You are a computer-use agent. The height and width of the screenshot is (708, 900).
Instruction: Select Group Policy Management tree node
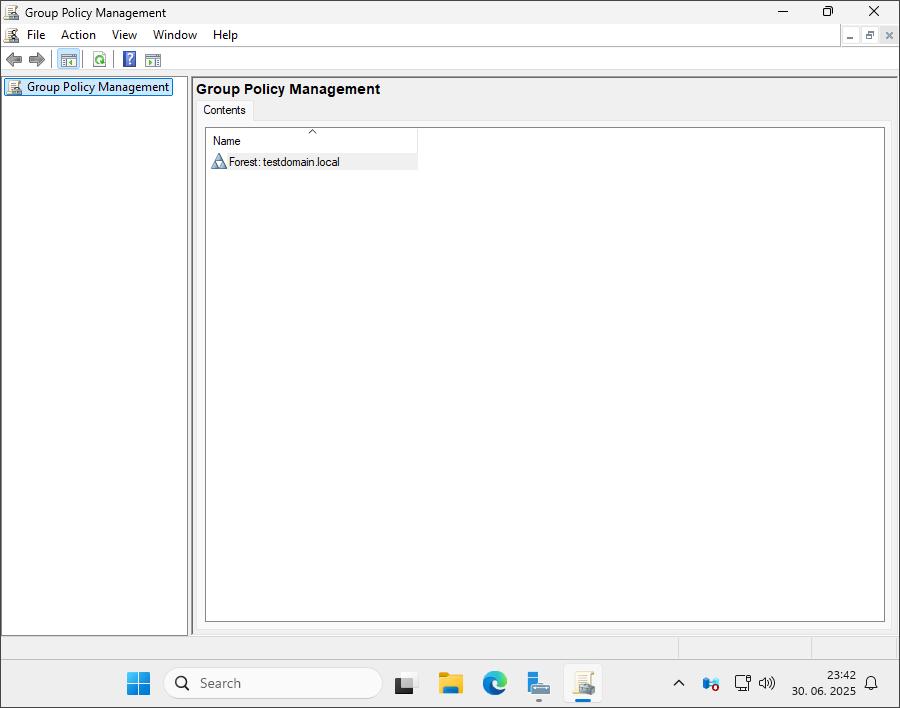point(88,87)
